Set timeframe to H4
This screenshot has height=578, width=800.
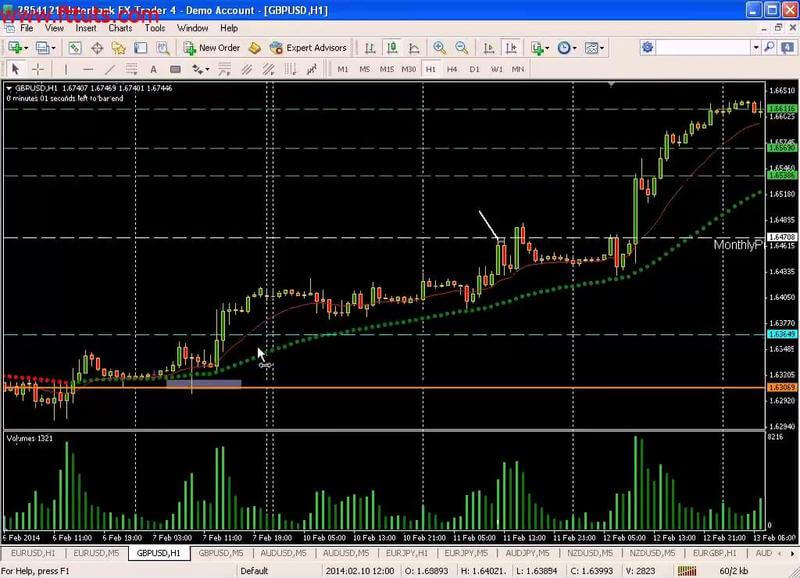[x=452, y=69]
